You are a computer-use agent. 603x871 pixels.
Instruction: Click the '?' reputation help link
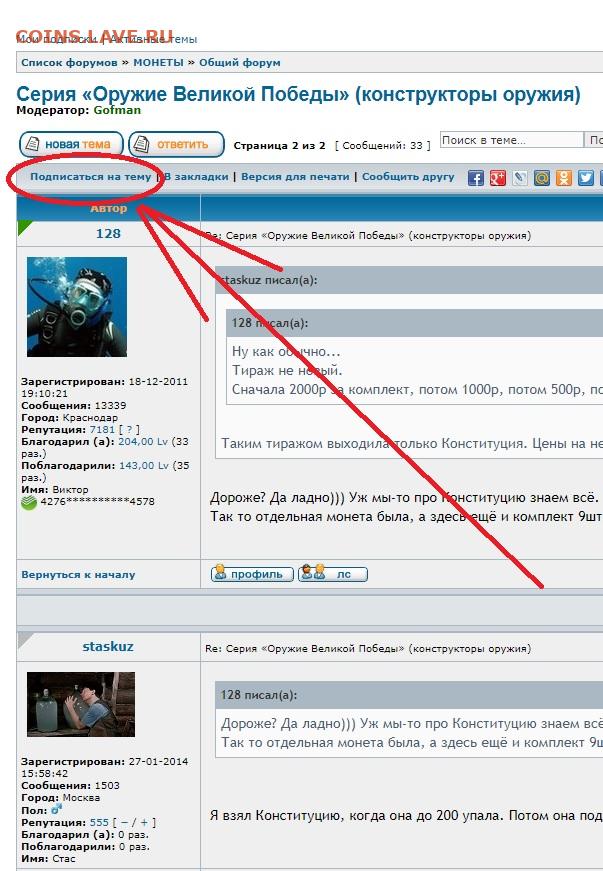[x=129, y=429]
